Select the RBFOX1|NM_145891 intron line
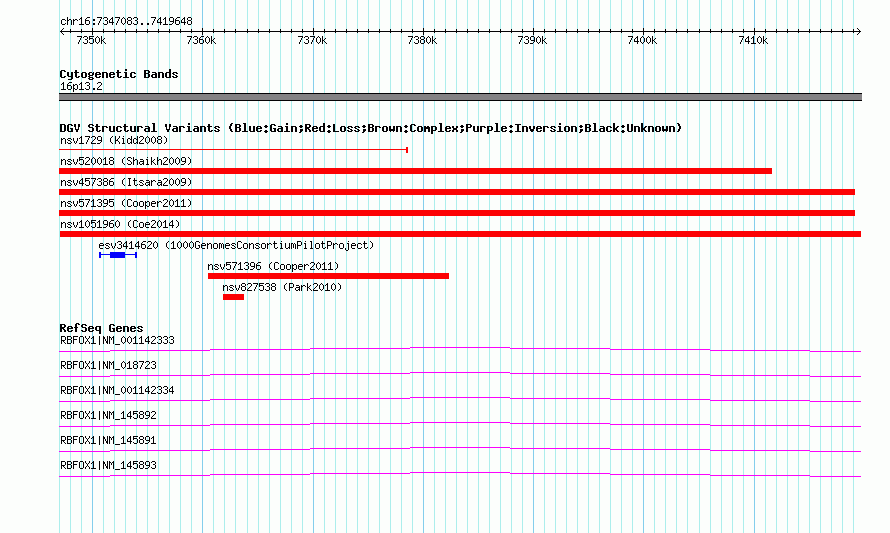Screen dimensions: 890x533 pyautogui.click(x=460, y=450)
